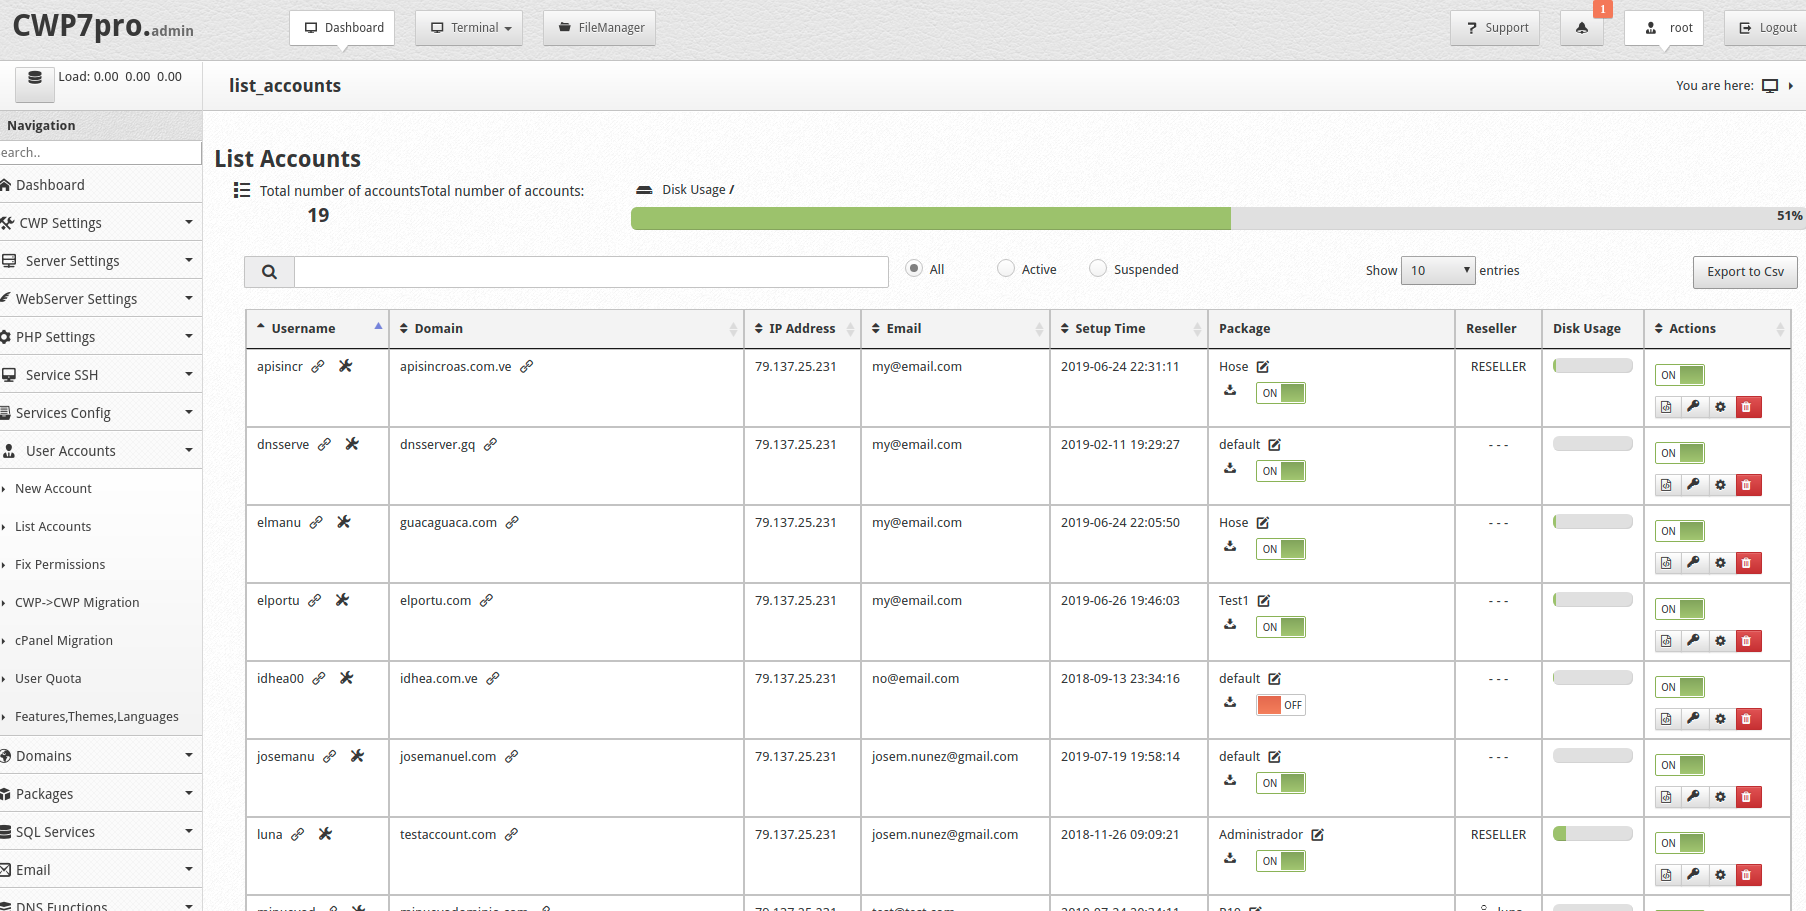Open the notifications bell icon in header
1806x911 pixels.
1581,27
